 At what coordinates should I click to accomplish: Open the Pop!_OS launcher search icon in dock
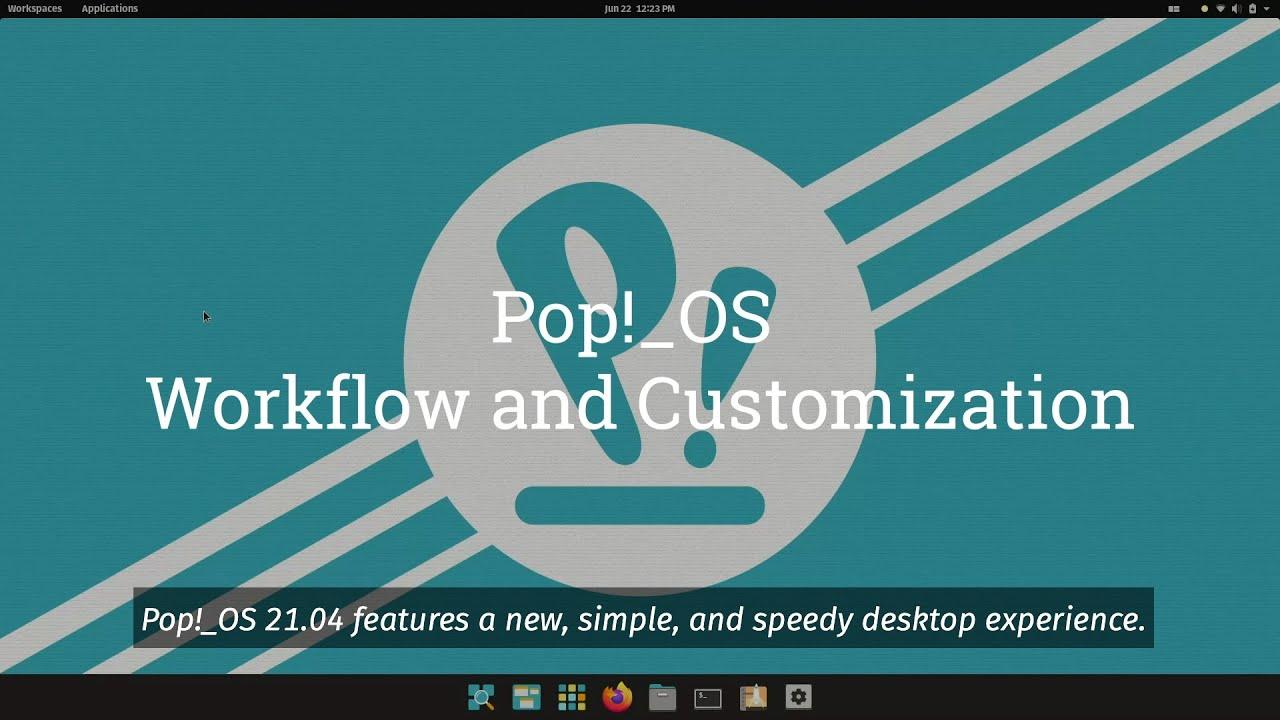tap(481, 697)
